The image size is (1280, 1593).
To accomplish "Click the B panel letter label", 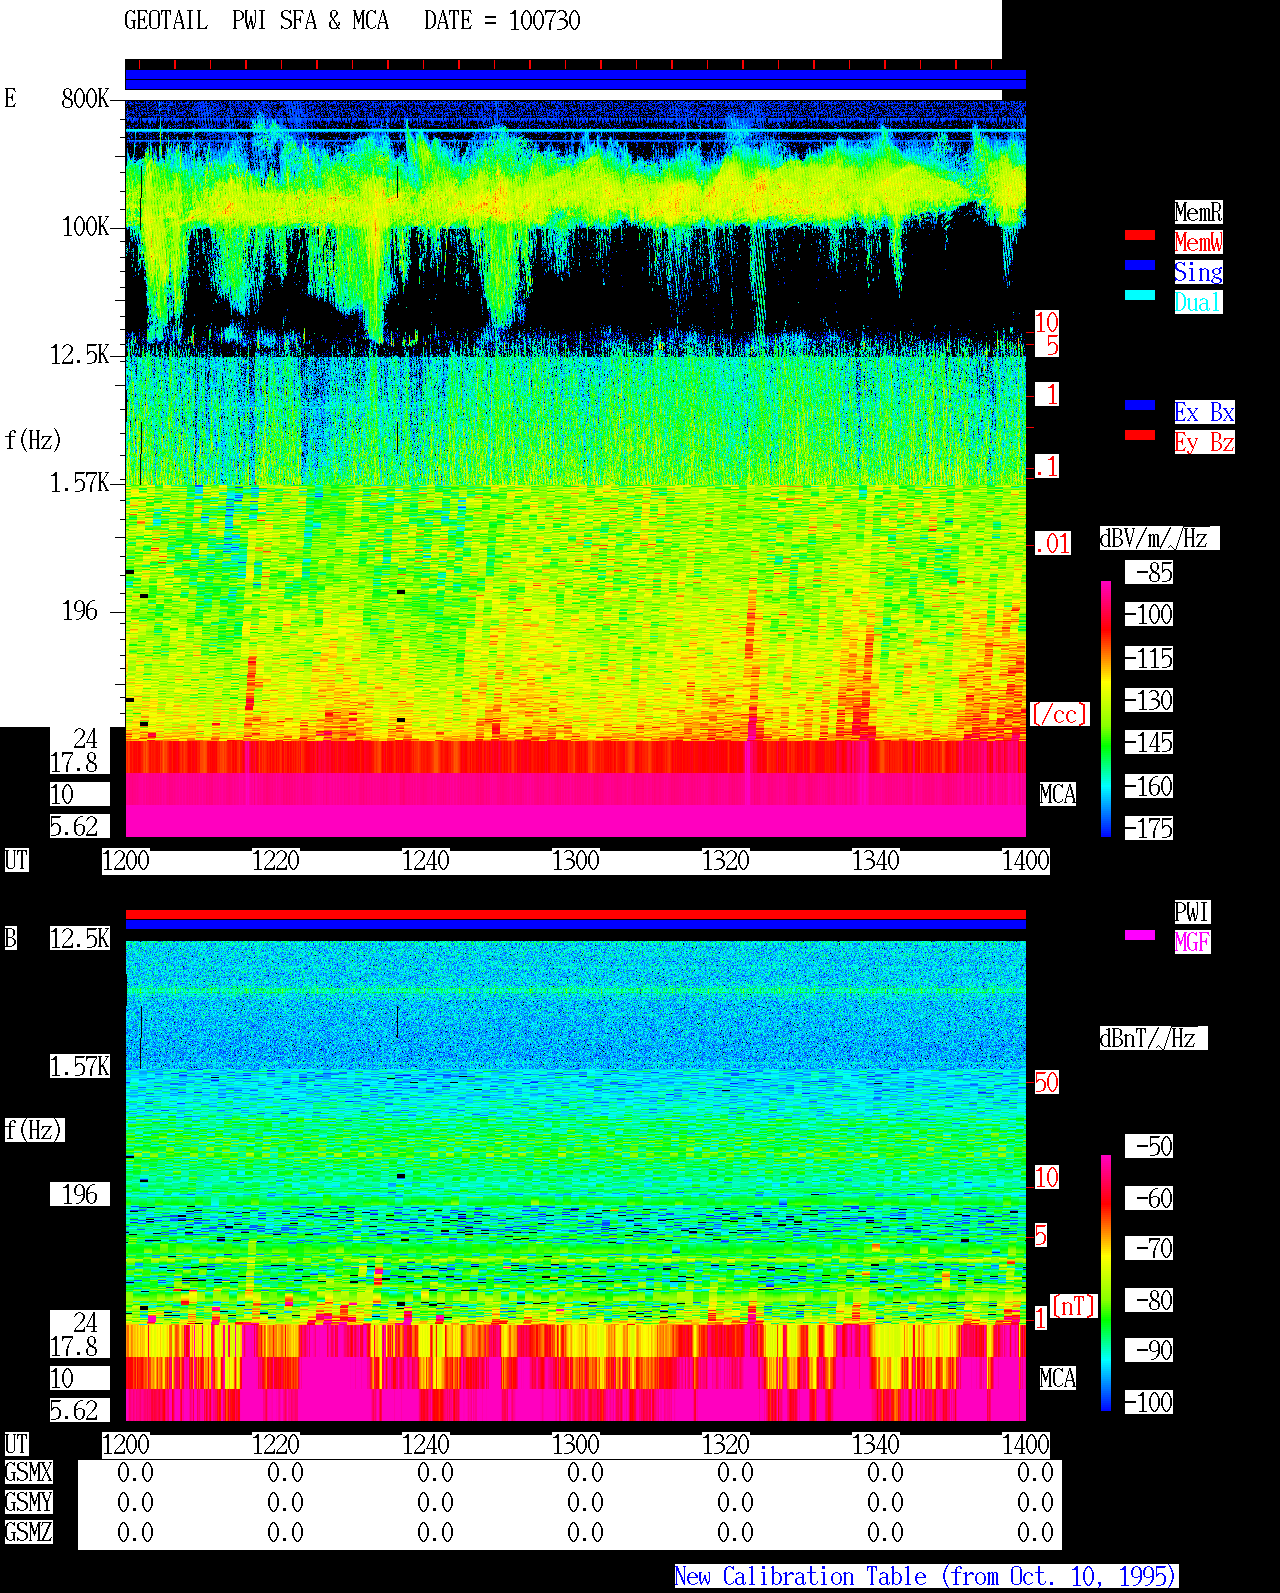I will click(x=11, y=938).
